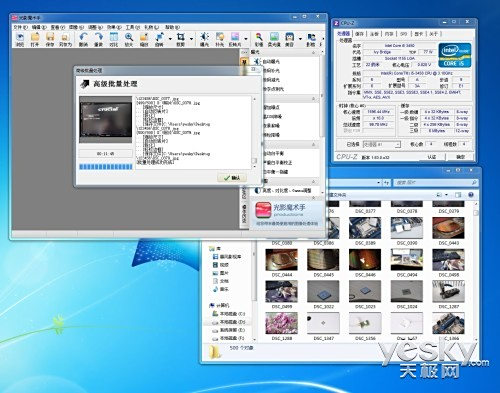
Task: Select Local Disk (D:) in Explorer tree
Action: 229,322
